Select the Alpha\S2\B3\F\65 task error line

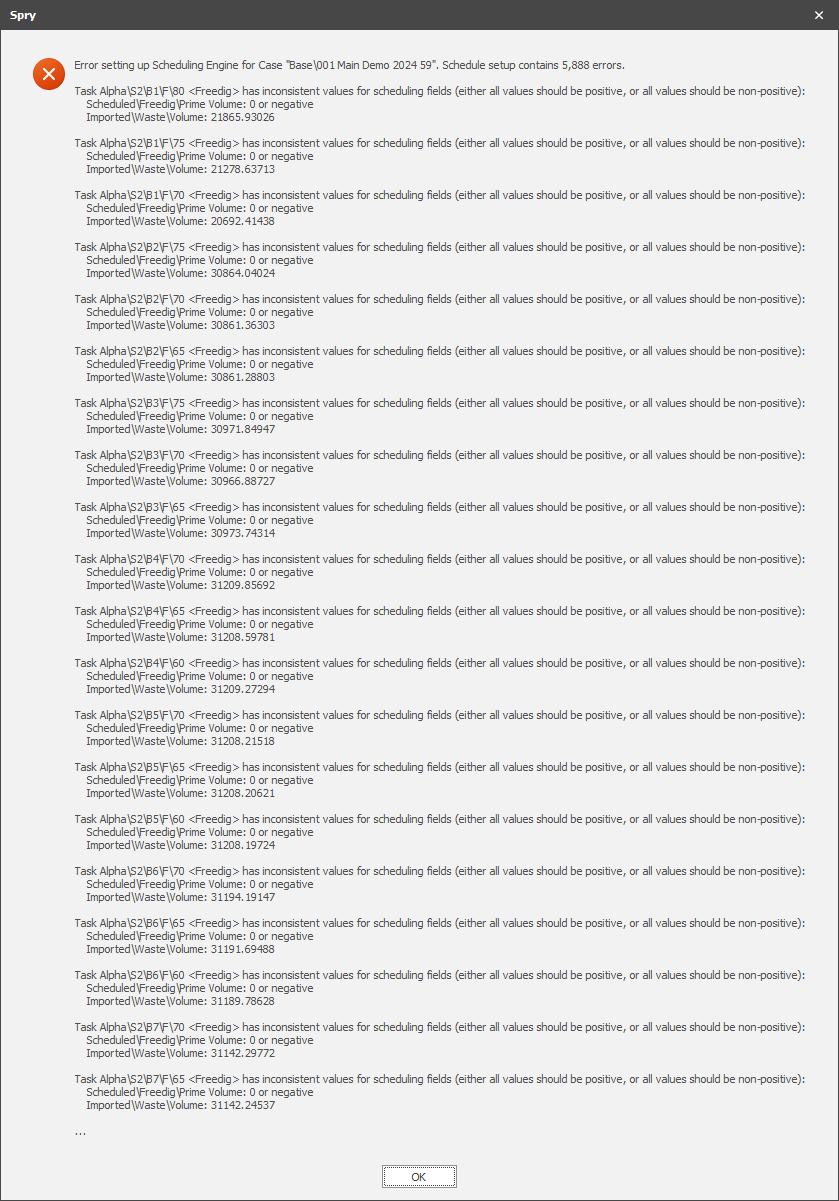coord(439,507)
